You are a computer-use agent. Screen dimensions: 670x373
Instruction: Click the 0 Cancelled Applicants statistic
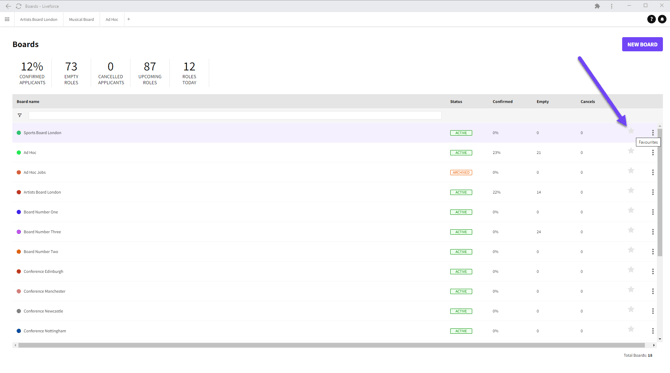111,73
